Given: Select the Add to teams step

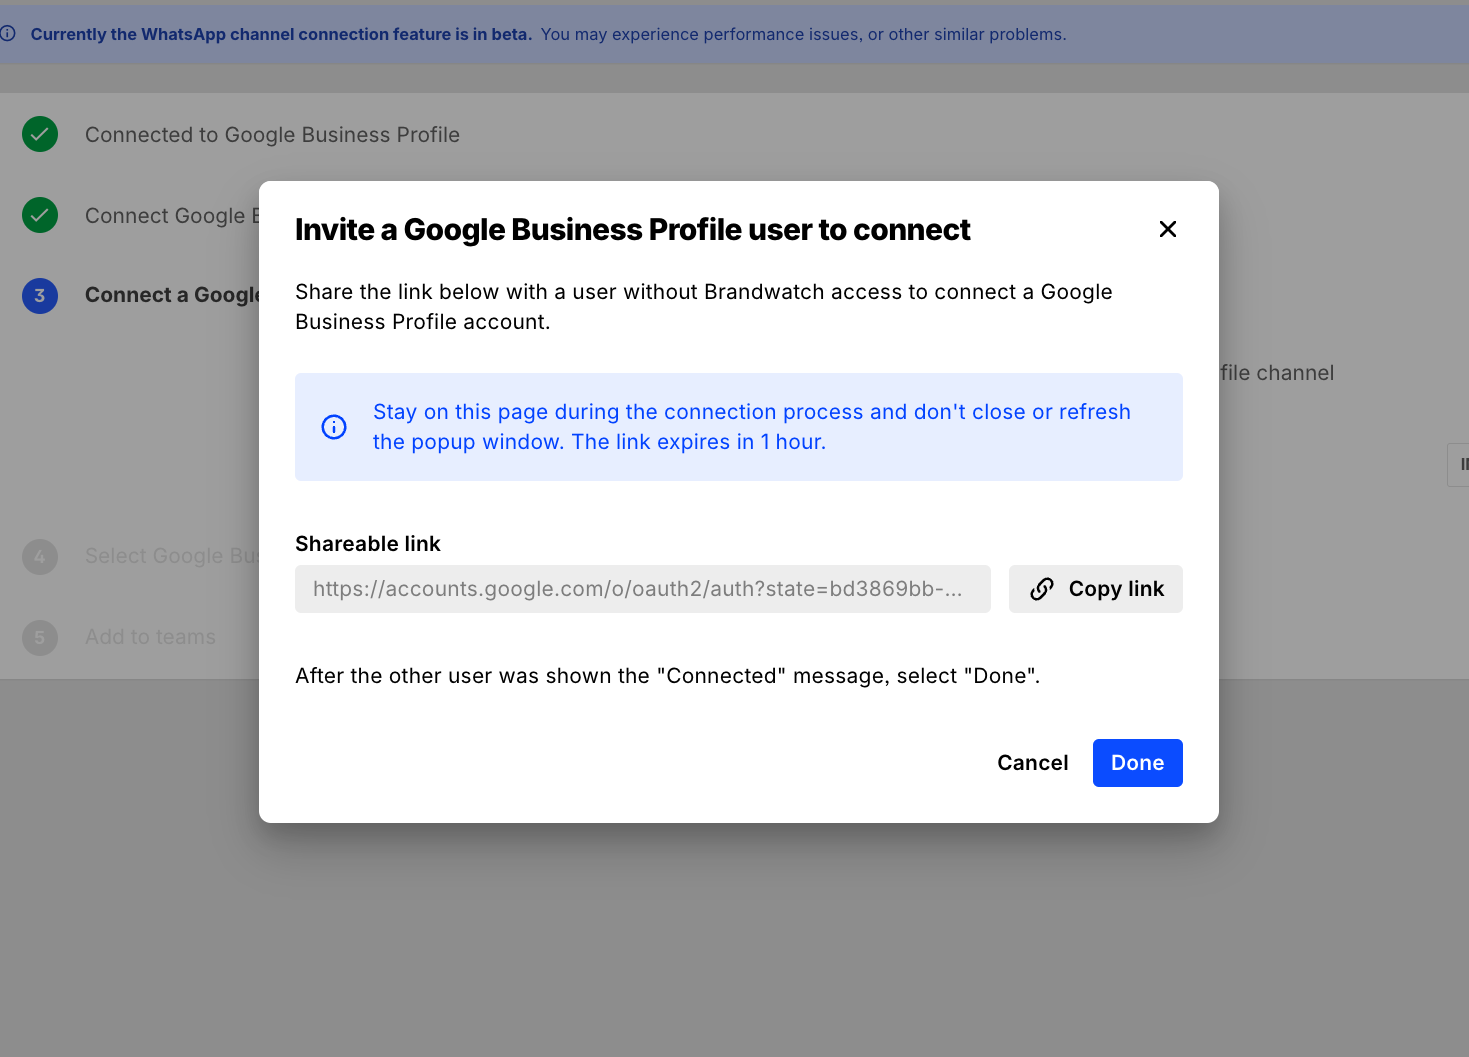Looking at the screenshot, I should pyautogui.click(x=150, y=637).
